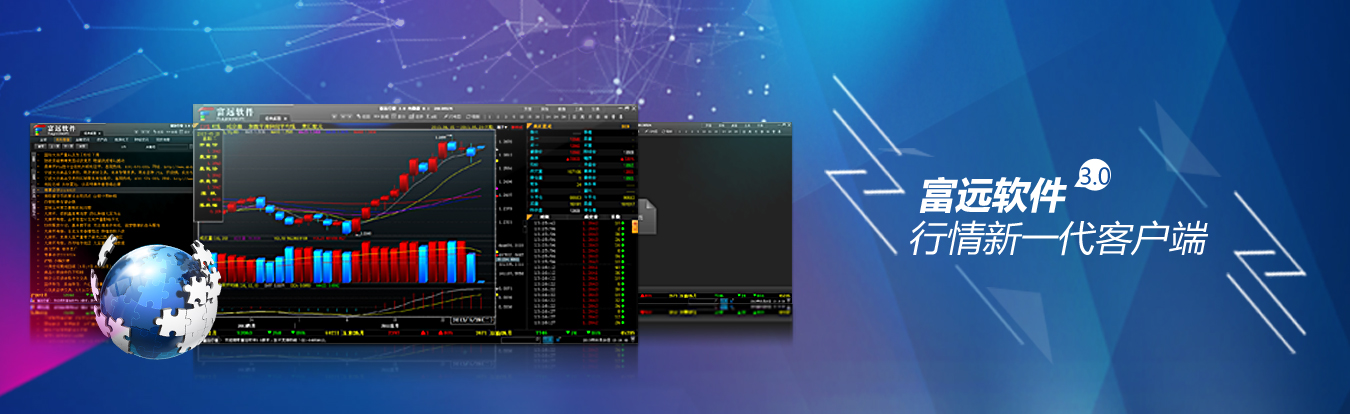Click the 富远软件 logo in center trading window
1350x414 pixels.
[227, 113]
